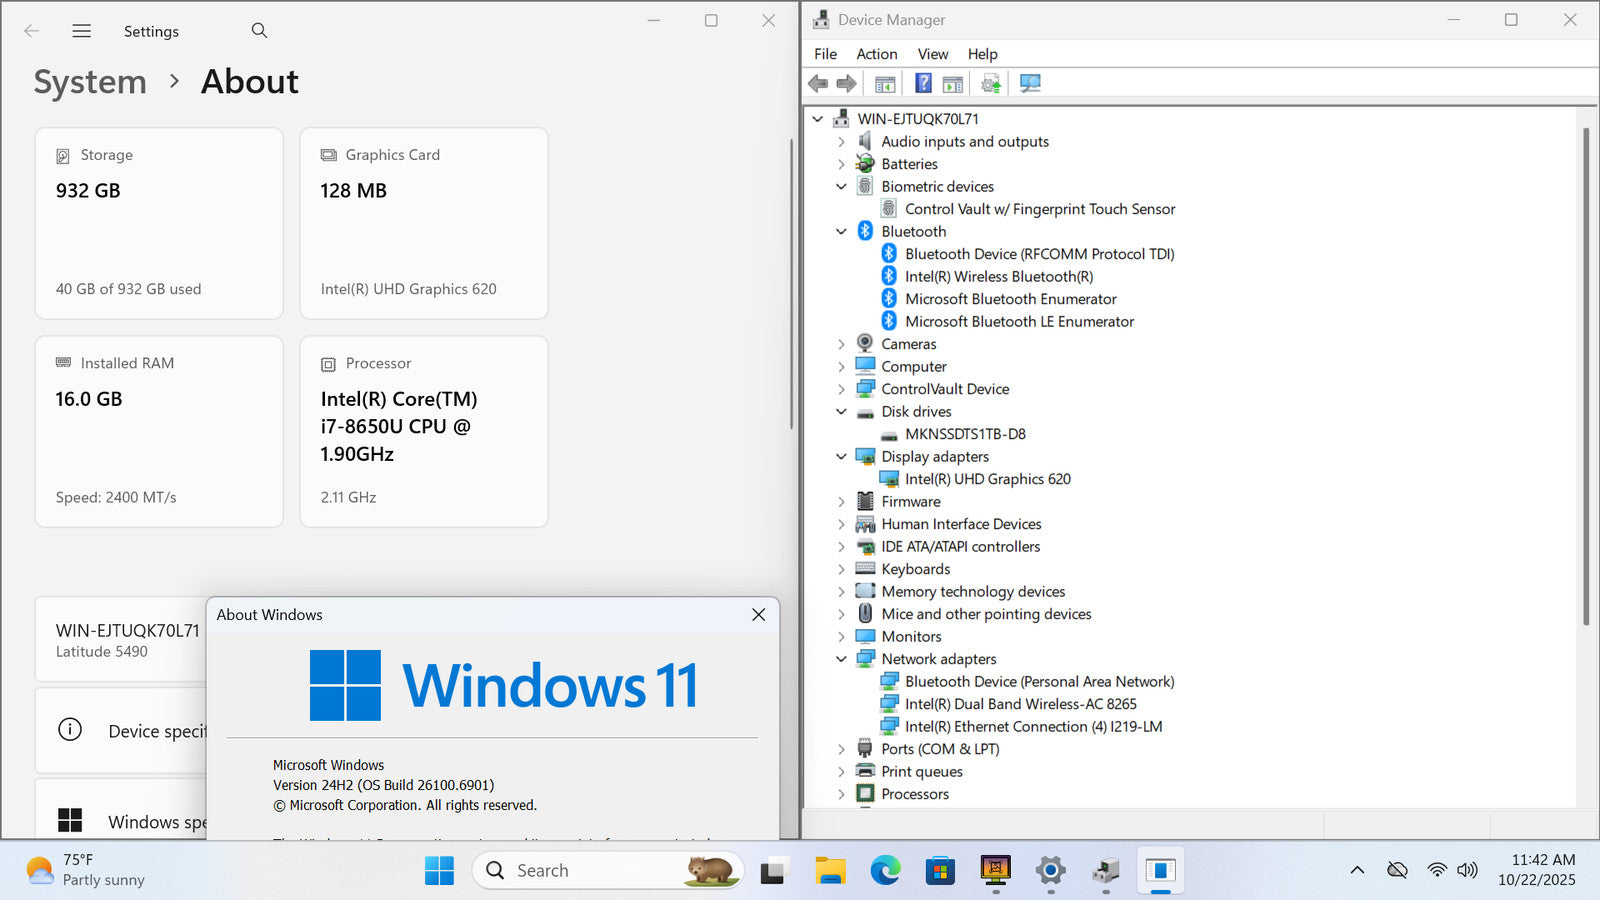Screen dimensions: 1600x900
Task: Open the Action menu
Action: coord(876,54)
